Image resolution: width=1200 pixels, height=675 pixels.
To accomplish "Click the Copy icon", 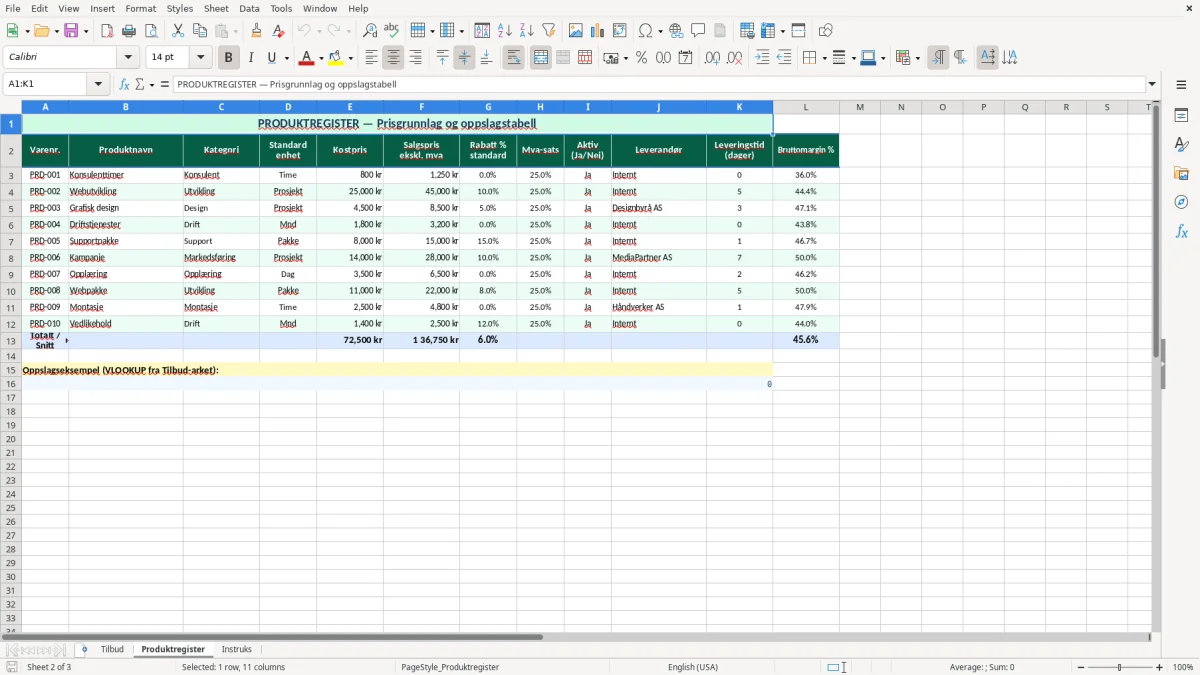I will (200, 31).
